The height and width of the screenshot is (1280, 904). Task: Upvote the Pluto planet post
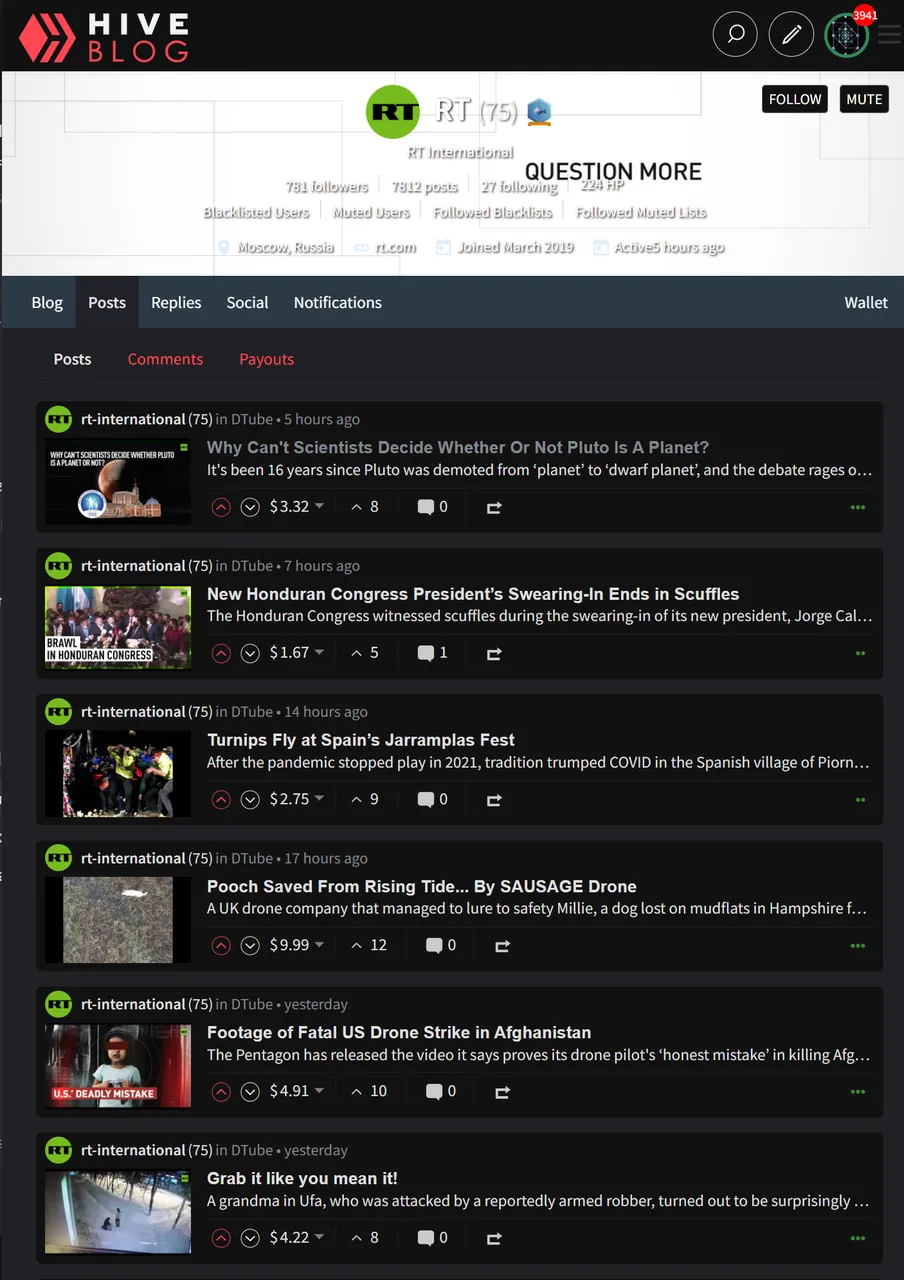(221, 507)
